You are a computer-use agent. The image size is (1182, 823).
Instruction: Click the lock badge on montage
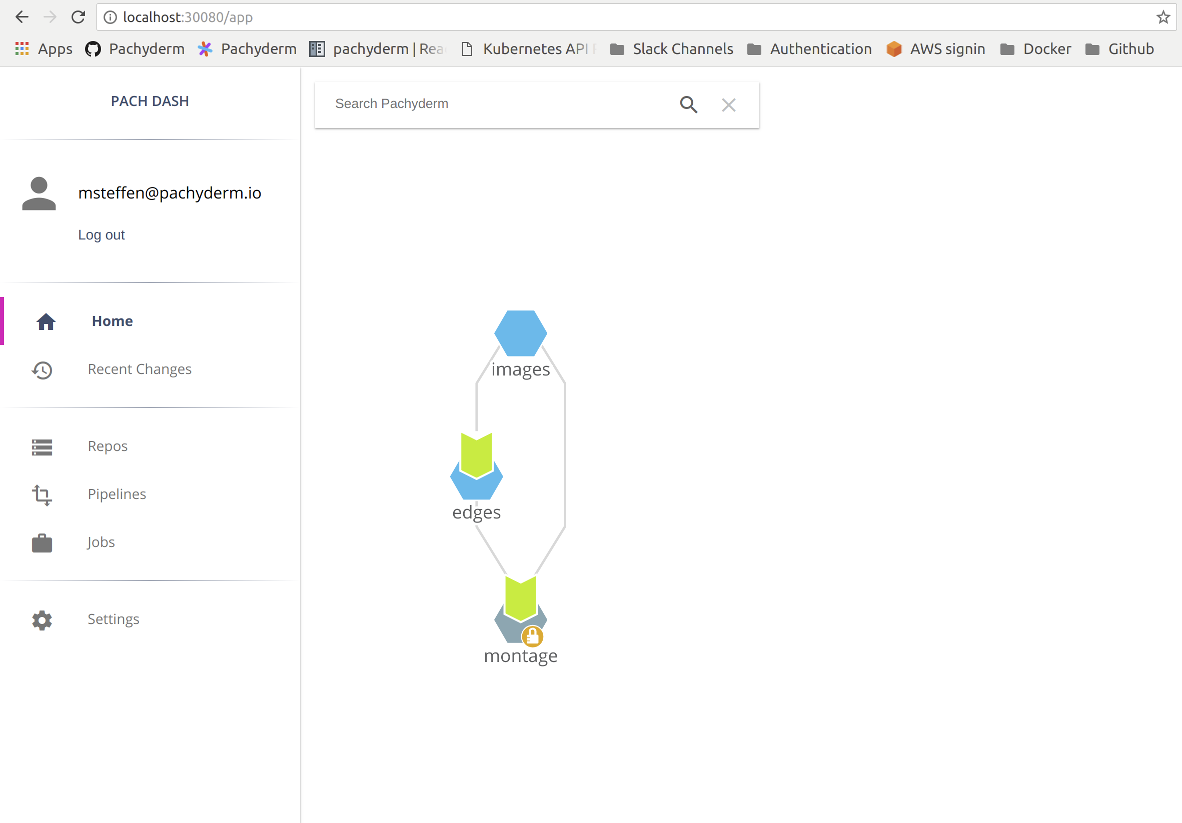(x=533, y=636)
